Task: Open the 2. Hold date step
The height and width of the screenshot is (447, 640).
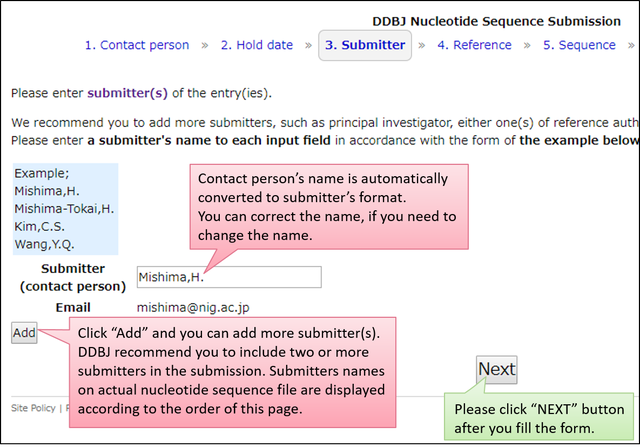Action: point(257,45)
